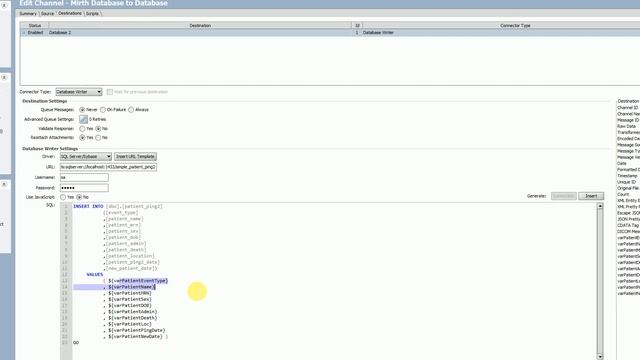Image resolution: width=640 pixels, height=360 pixels.
Task: Click the Connector Type column header
Action: [x=515, y=25]
